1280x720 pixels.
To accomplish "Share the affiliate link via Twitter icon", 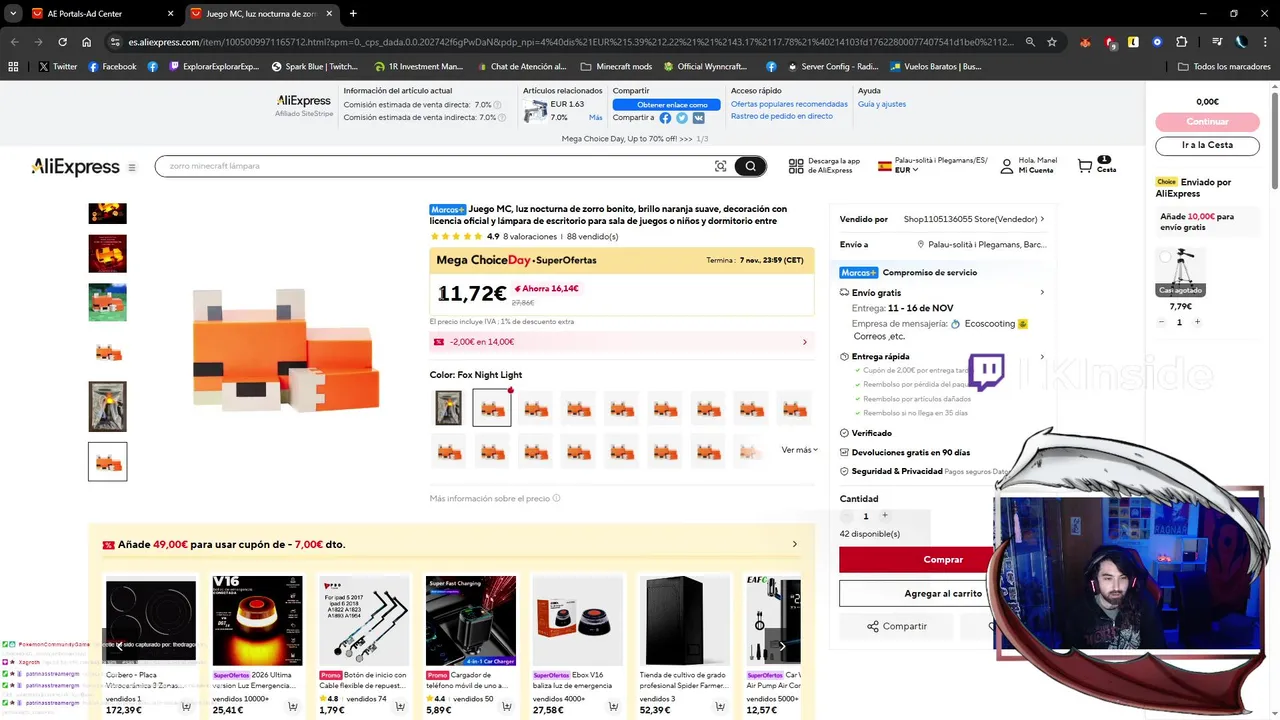I will pyautogui.click(x=682, y=118).
